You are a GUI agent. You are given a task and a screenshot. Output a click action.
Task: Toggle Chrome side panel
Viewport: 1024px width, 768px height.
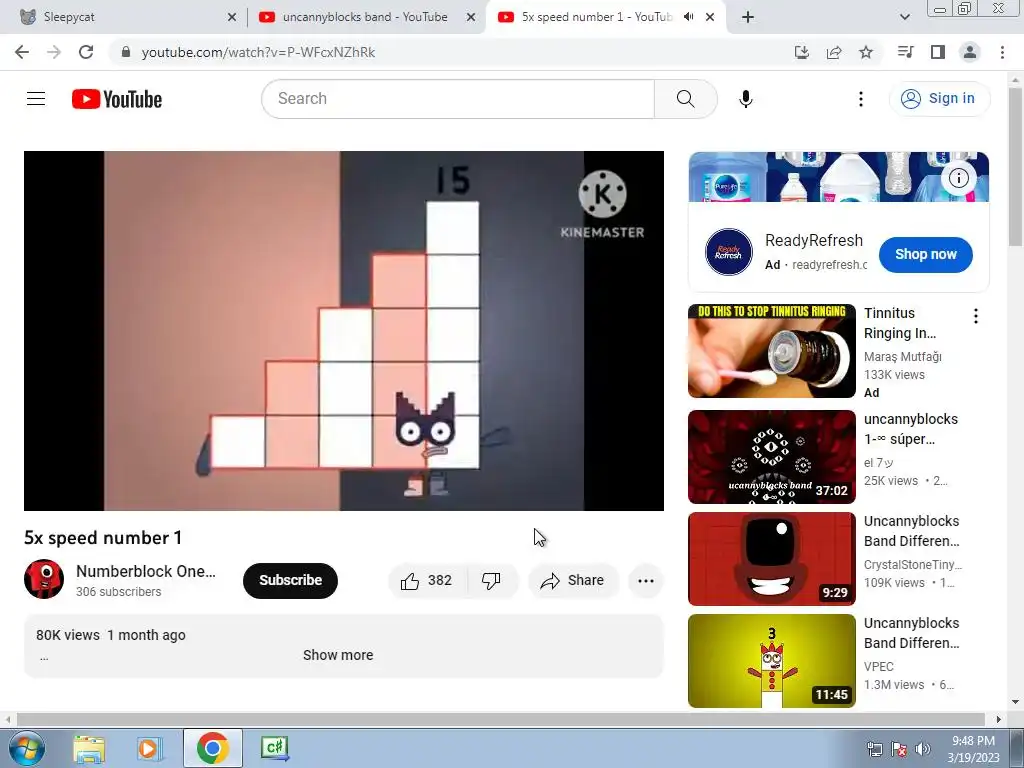pyautogui.click(x=938, y=52)
